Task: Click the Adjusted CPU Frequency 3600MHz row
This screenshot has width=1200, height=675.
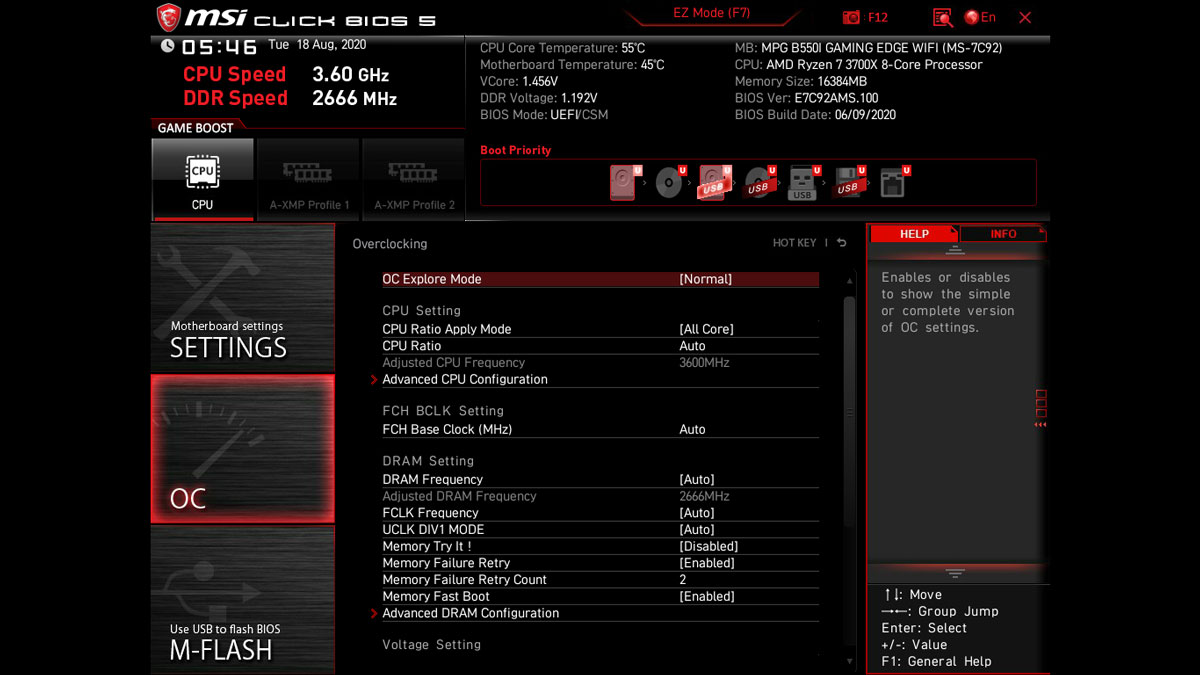Action: click(600, 363)
